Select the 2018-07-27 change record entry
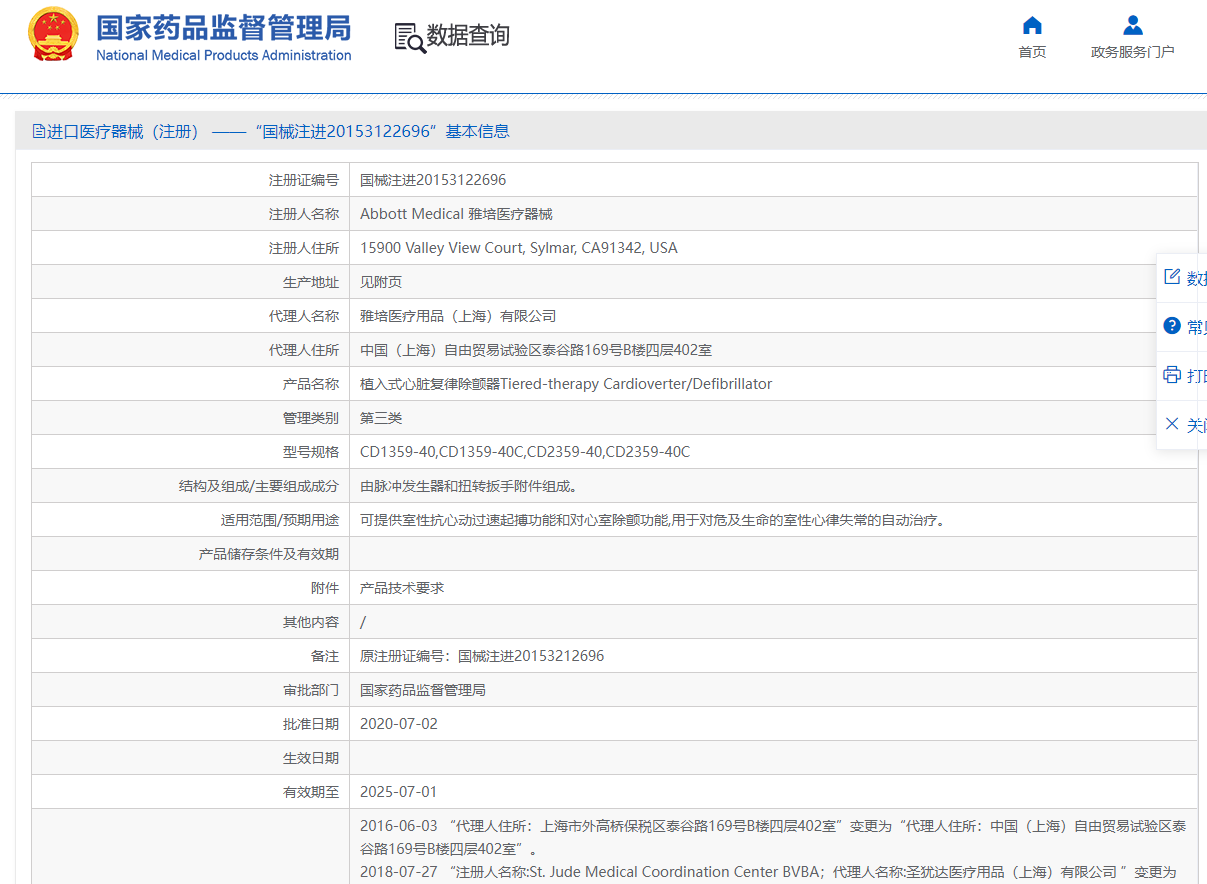The height and width of the screenshot is (884, 1207). (x=768, y=872)
